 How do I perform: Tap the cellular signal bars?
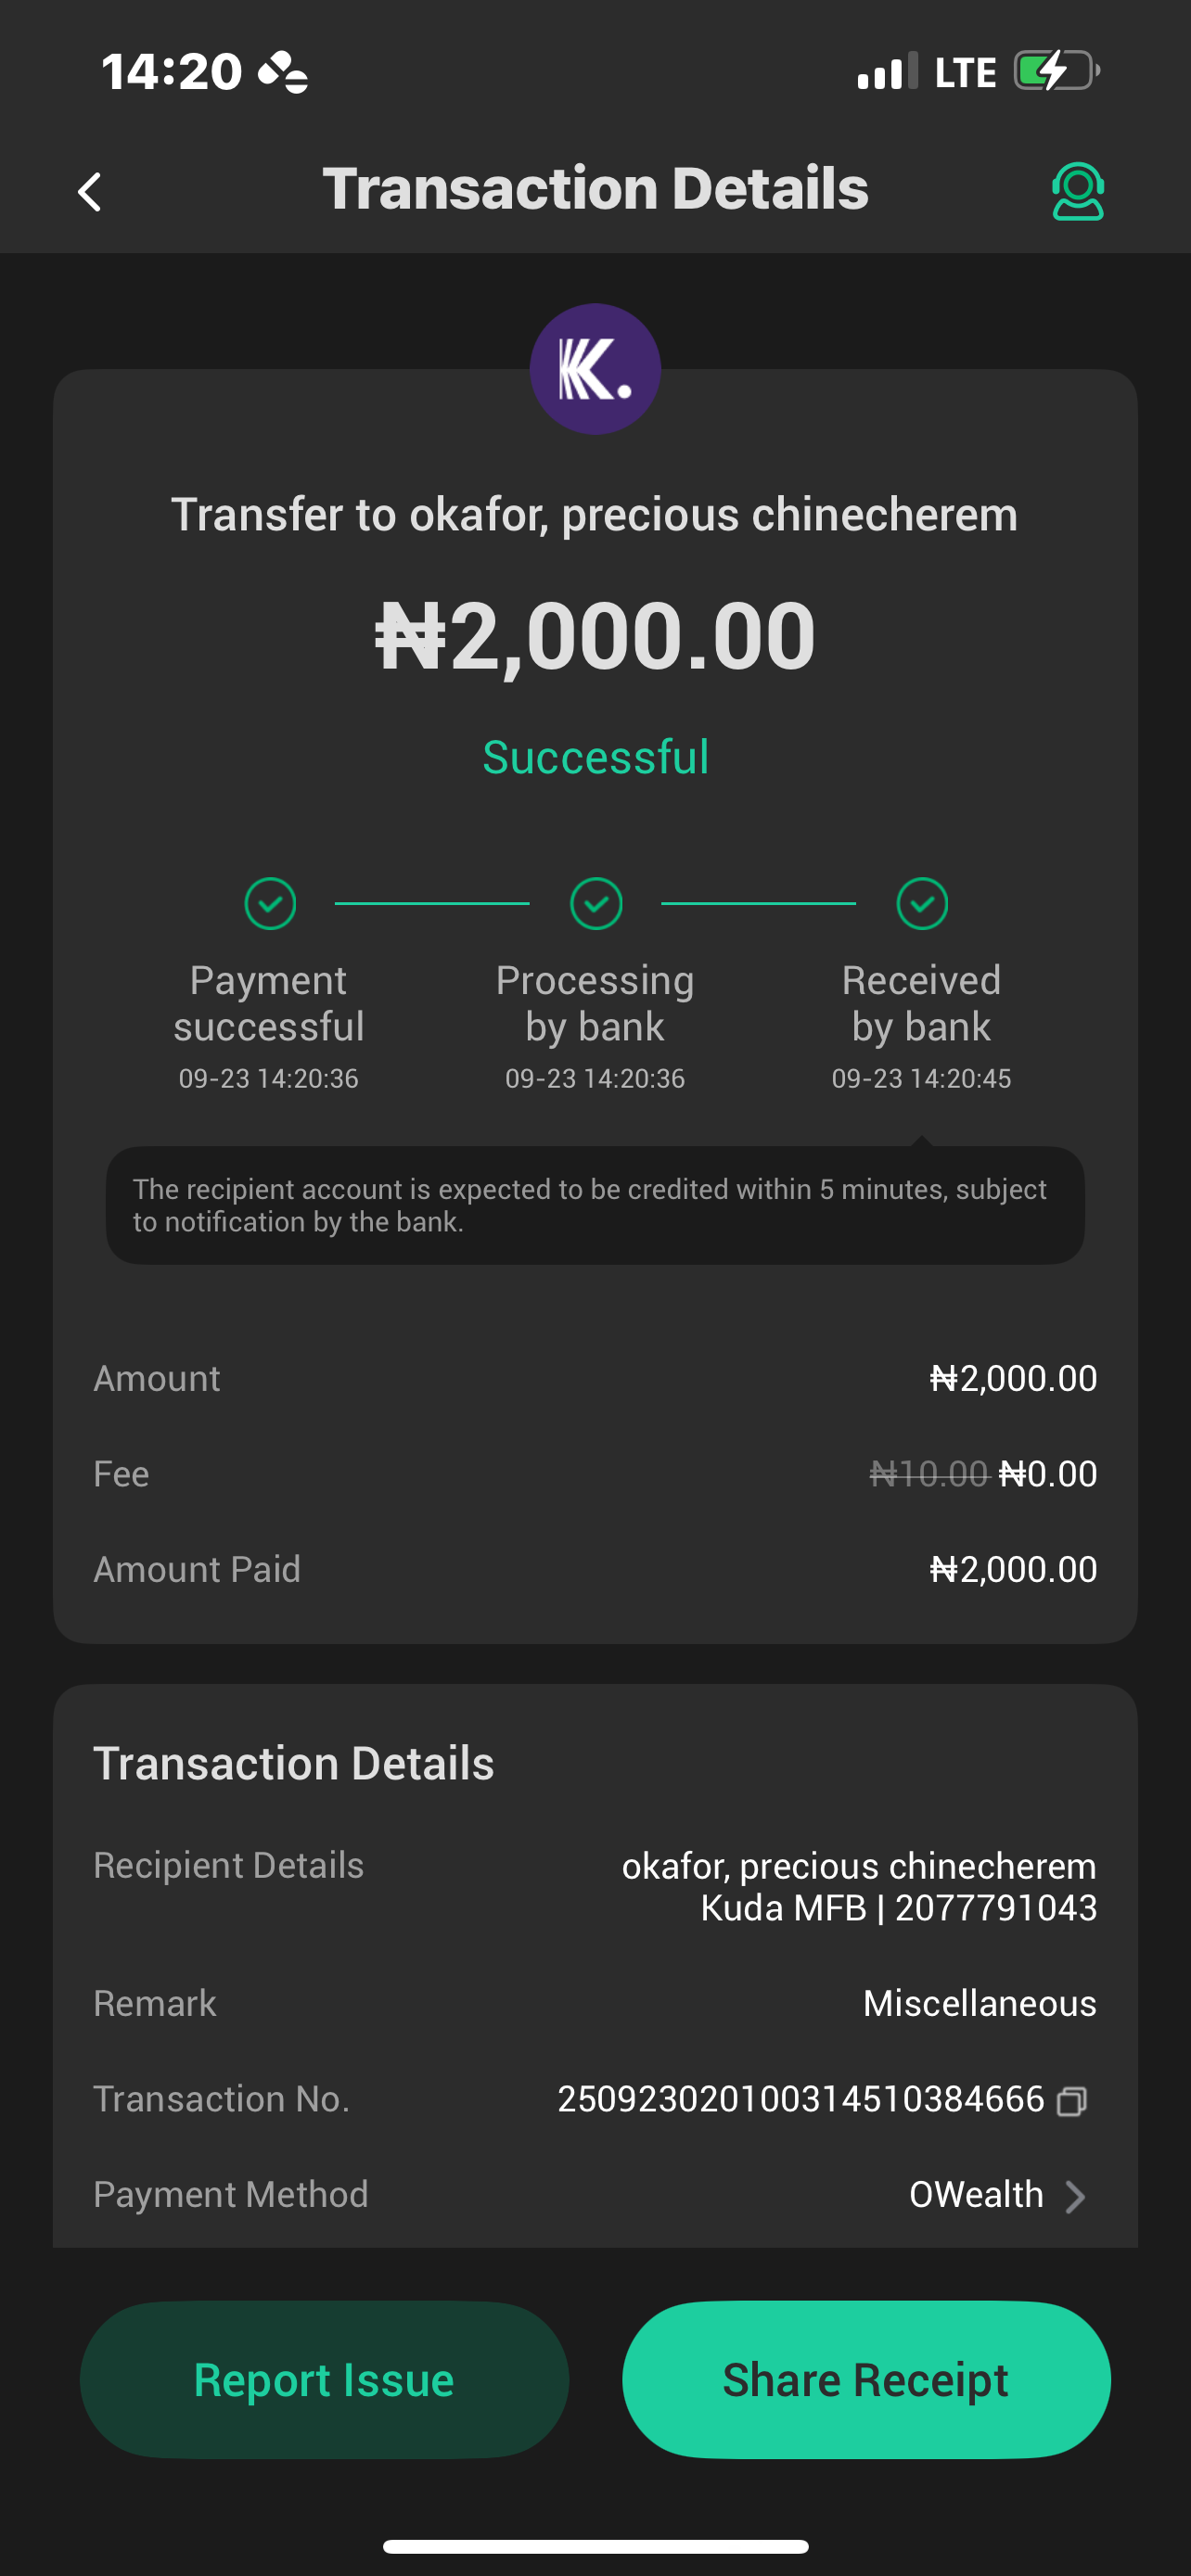pyautogui.click(x=887, y=72)
